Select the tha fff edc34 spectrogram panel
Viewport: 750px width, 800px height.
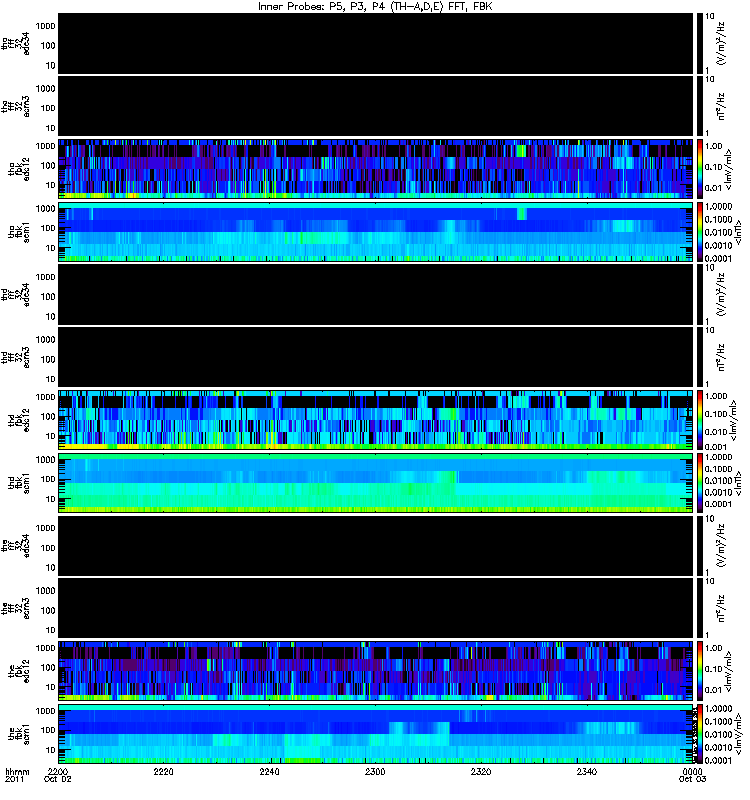(376, 43)
